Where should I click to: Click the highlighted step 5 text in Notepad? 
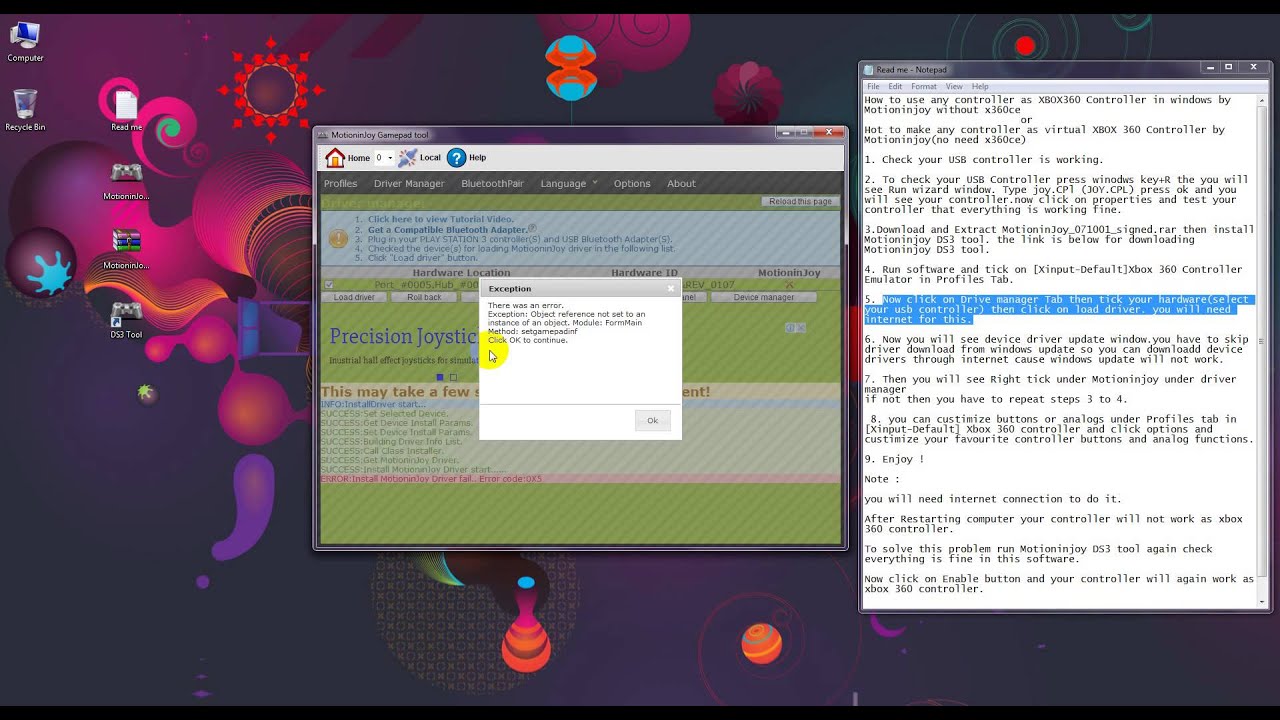[1058, 309]
